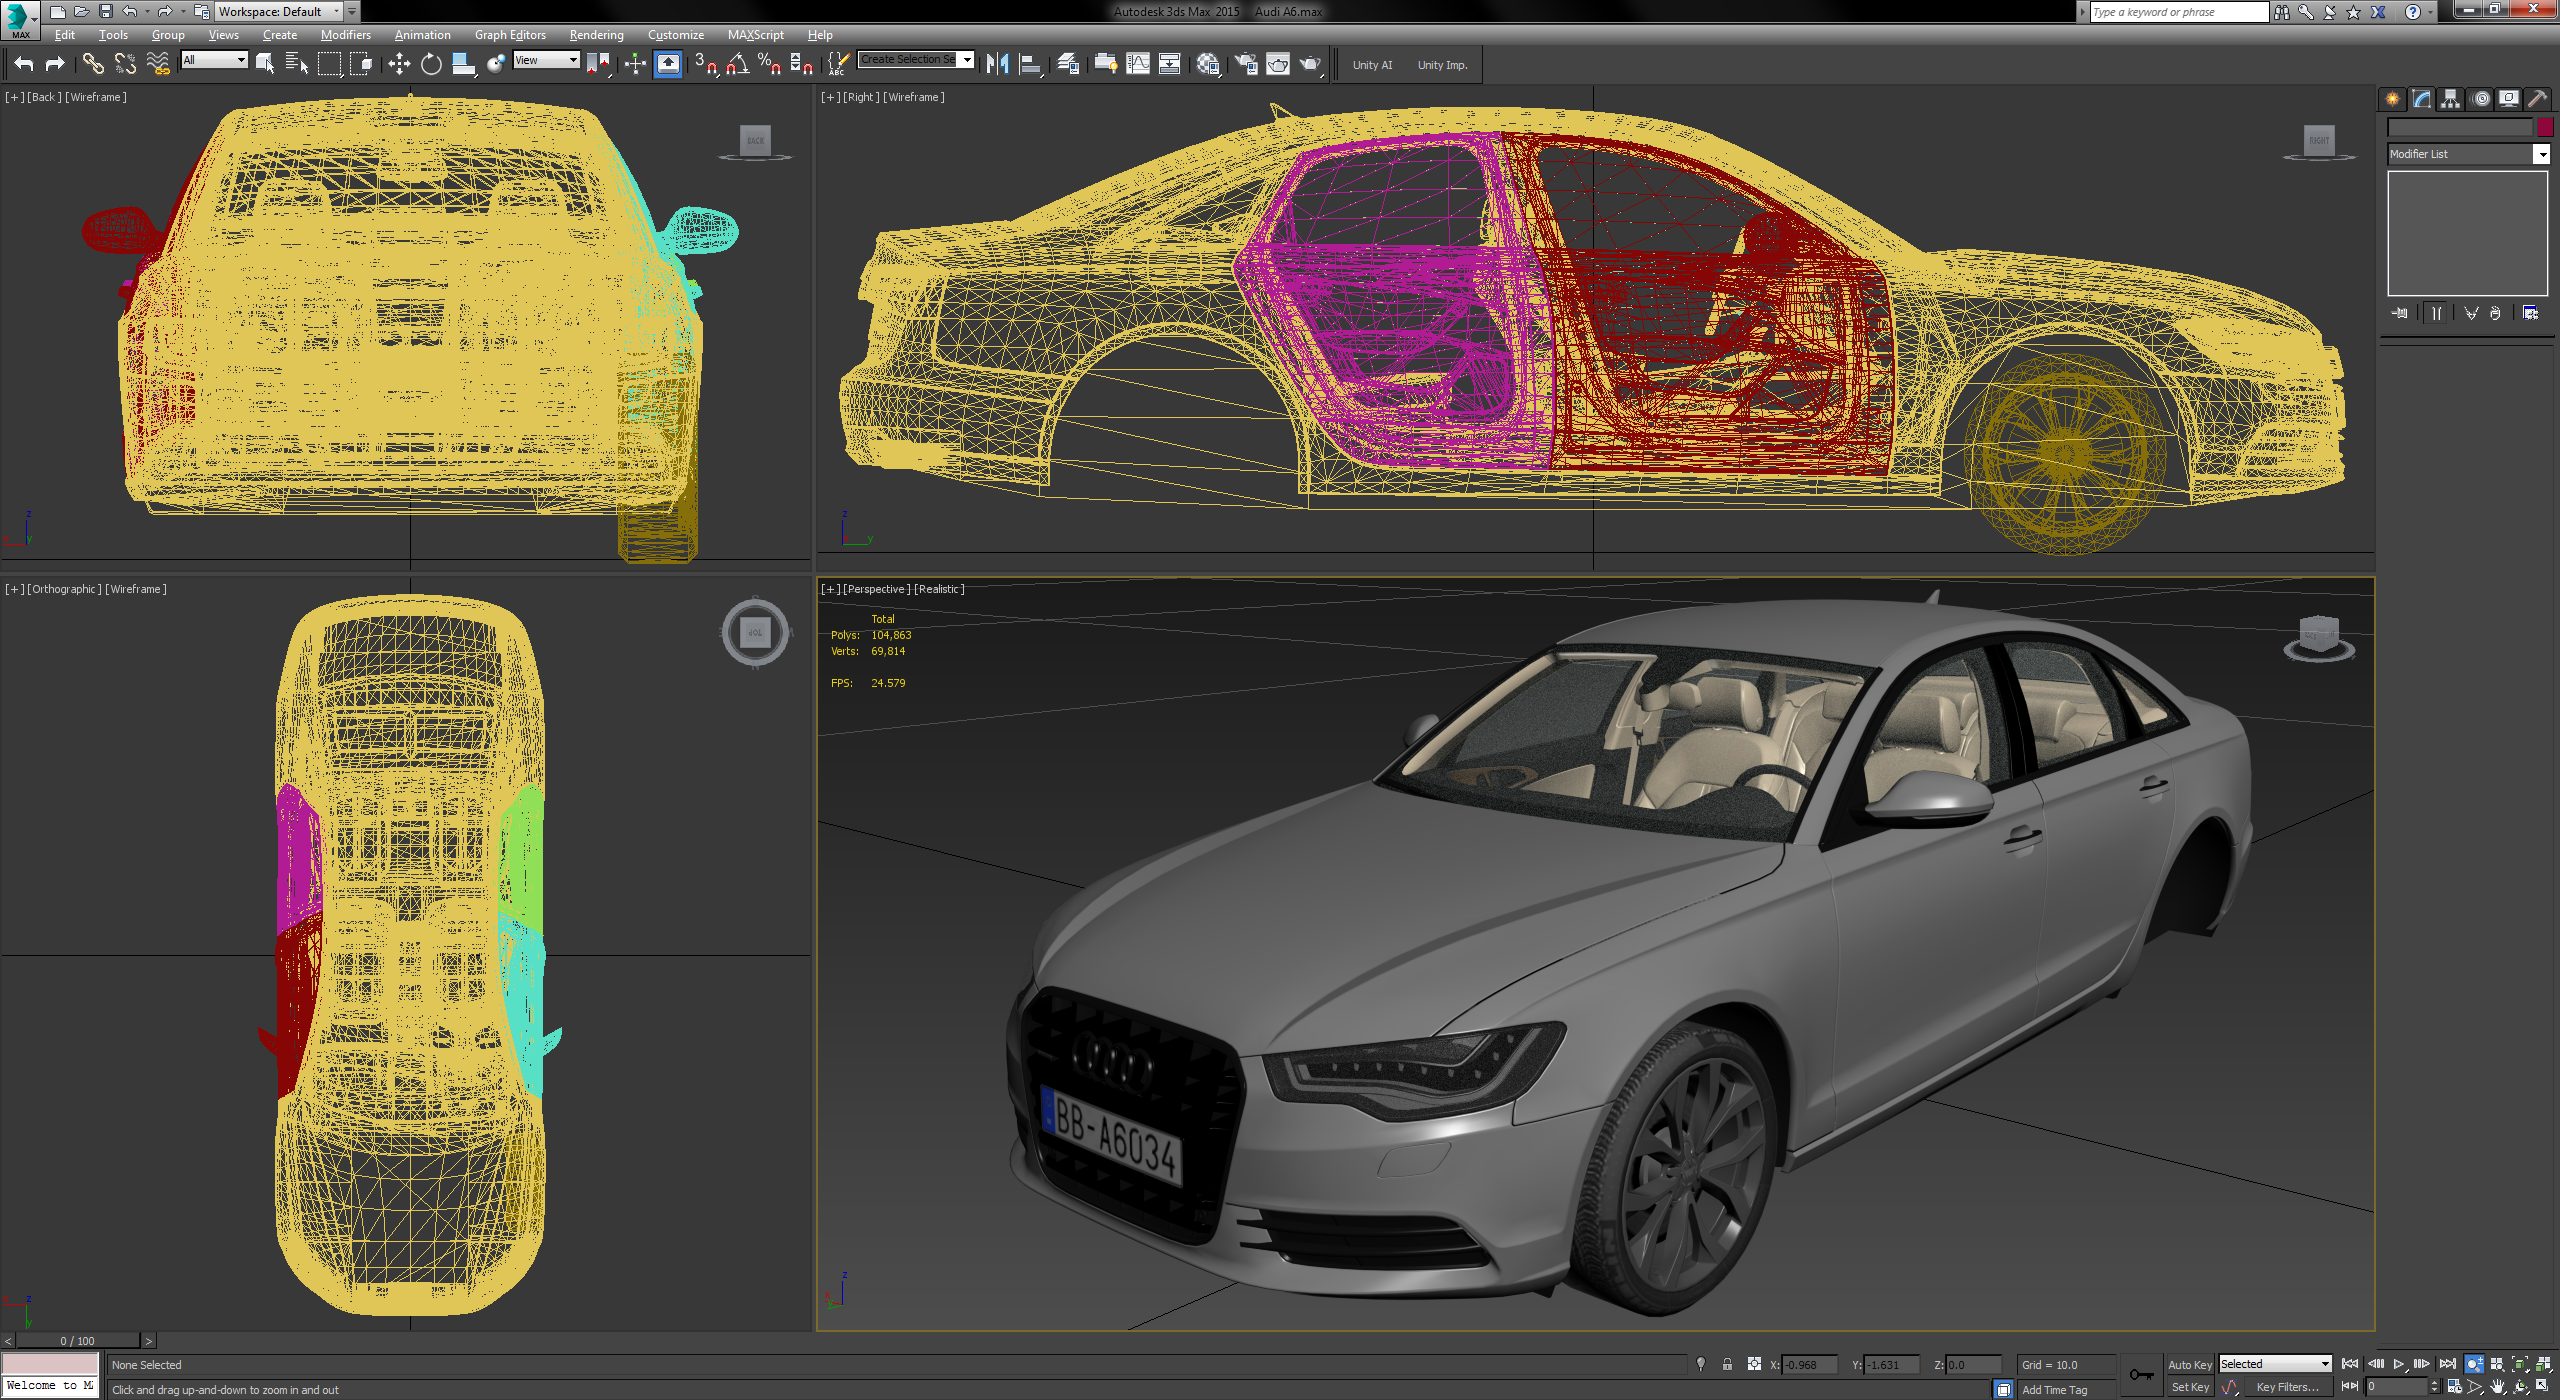2560x1400 pixels.
Task: Toggle Auto Key animation mode
Action: pyautogui.click(x=2190, y=1363)
